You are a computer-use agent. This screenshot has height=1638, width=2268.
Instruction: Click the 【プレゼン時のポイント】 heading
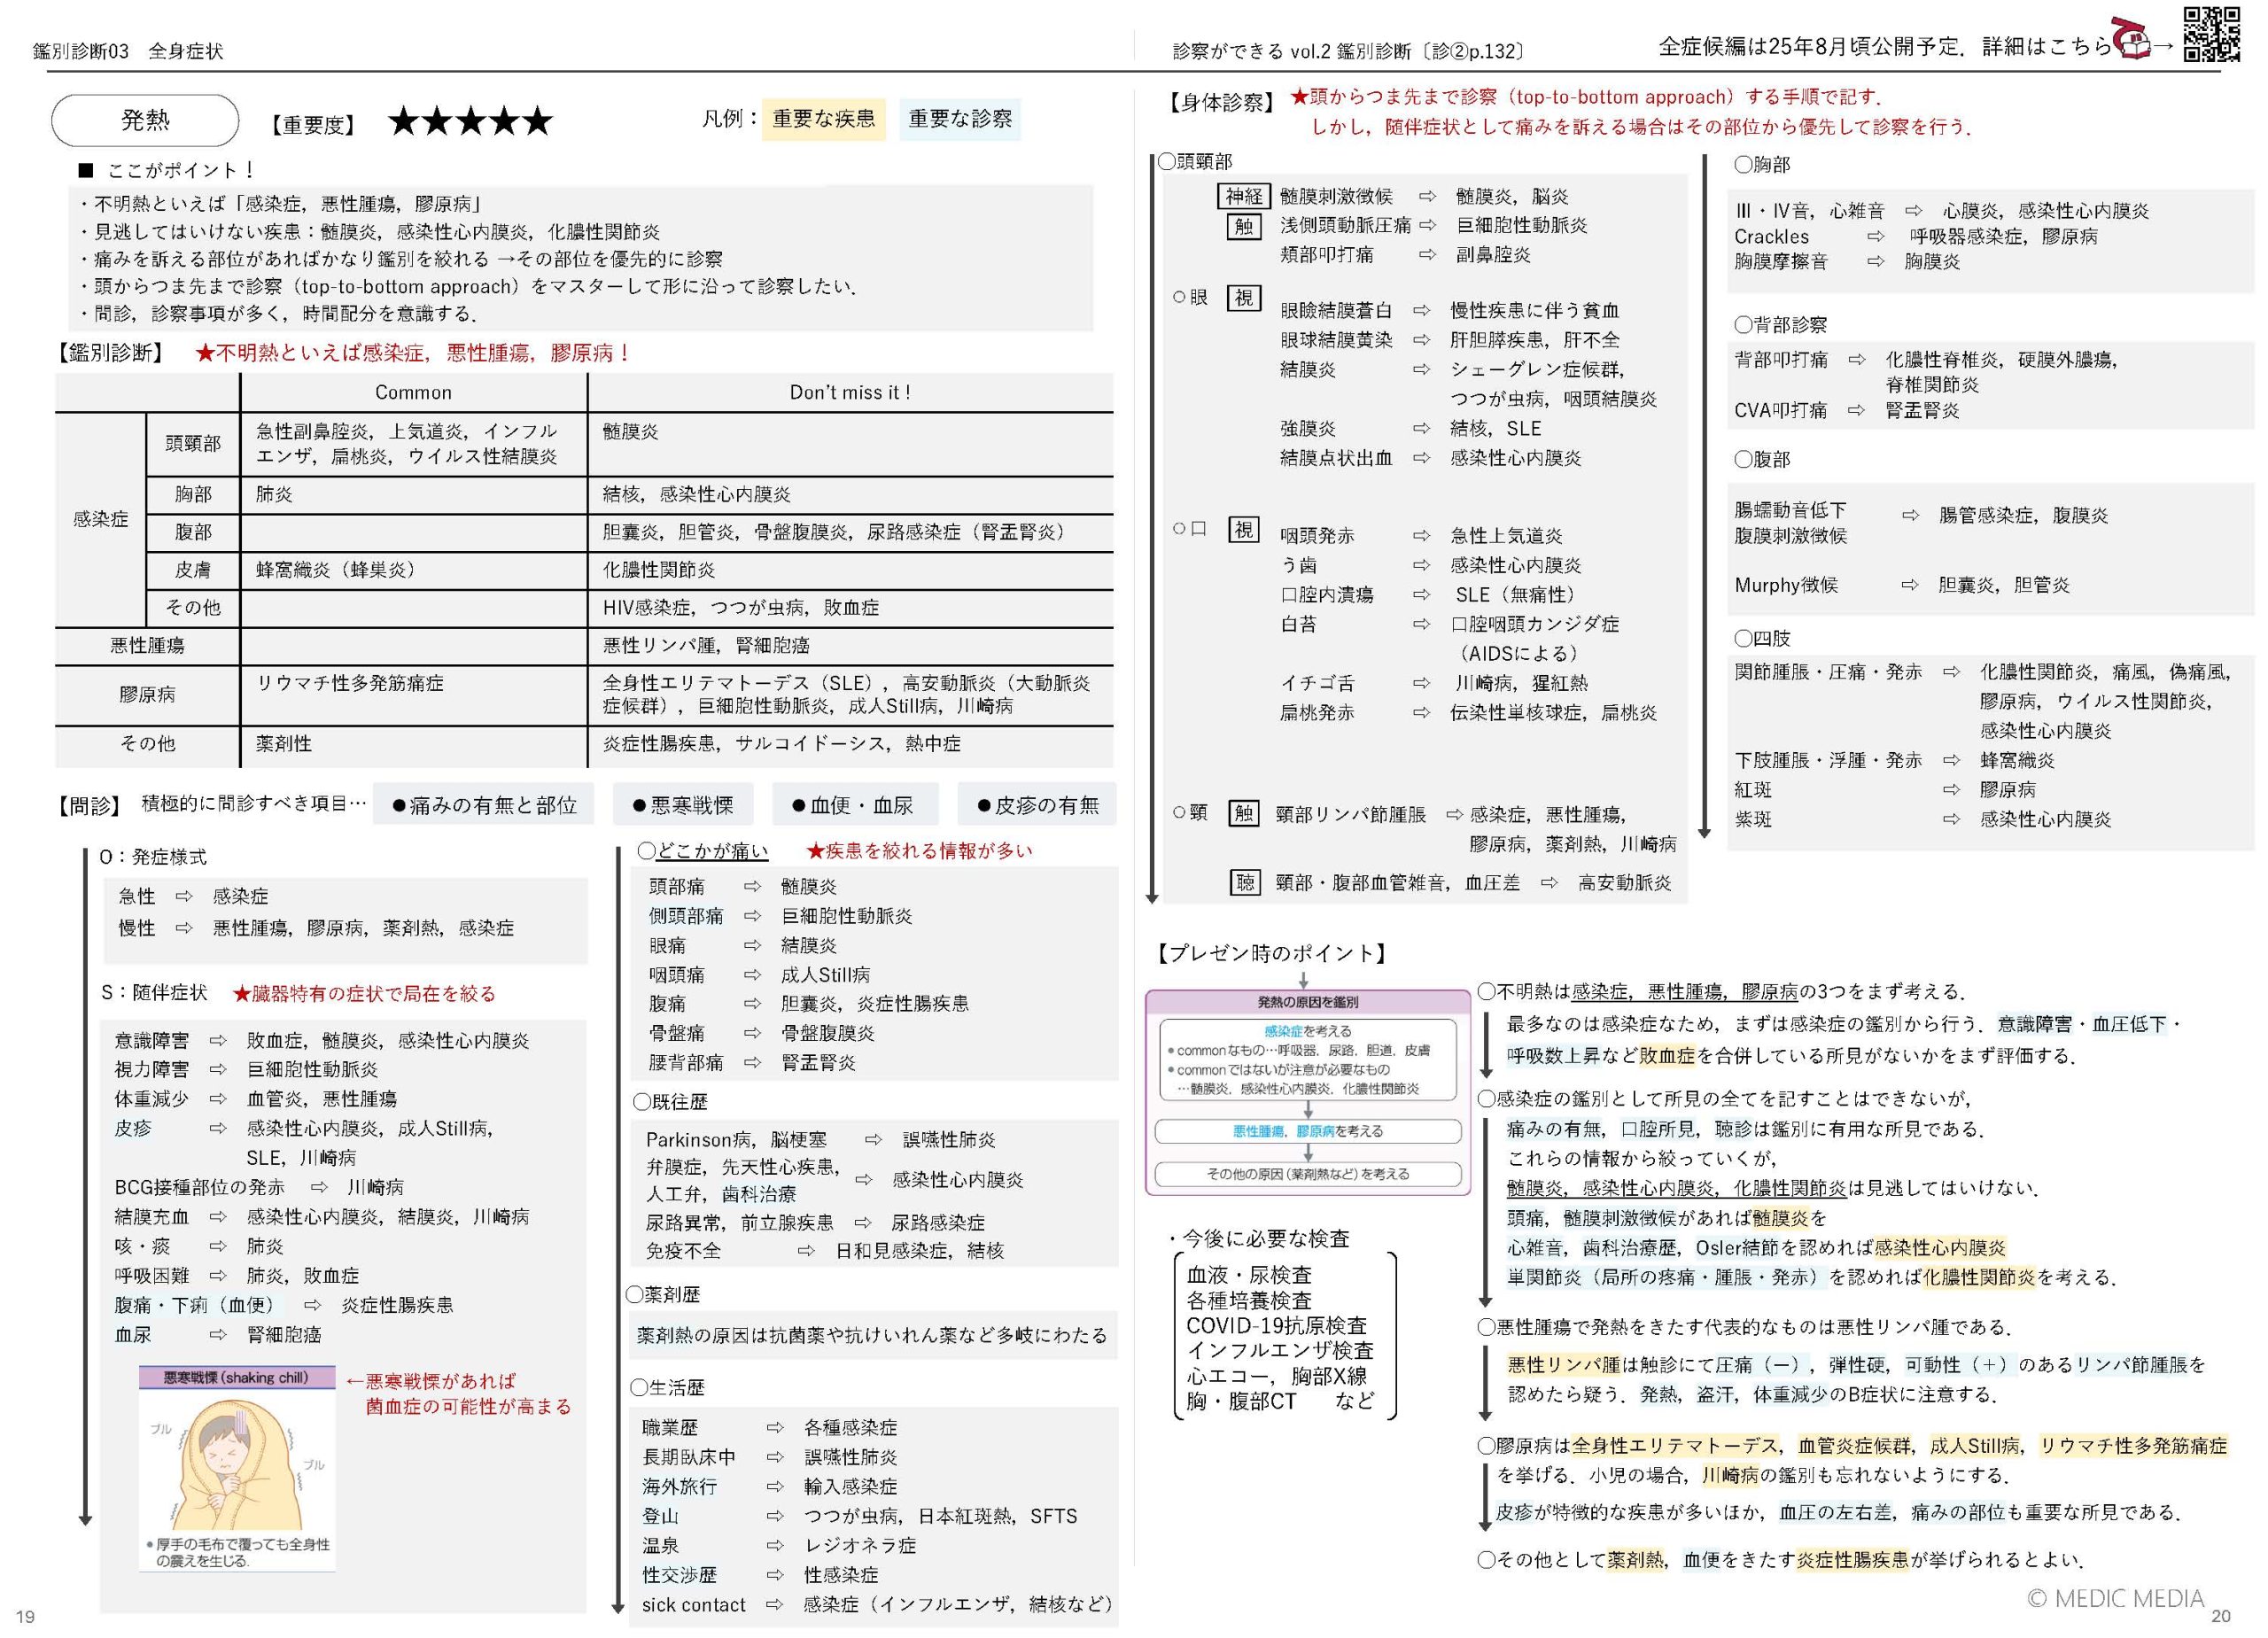pos(1272,953)
